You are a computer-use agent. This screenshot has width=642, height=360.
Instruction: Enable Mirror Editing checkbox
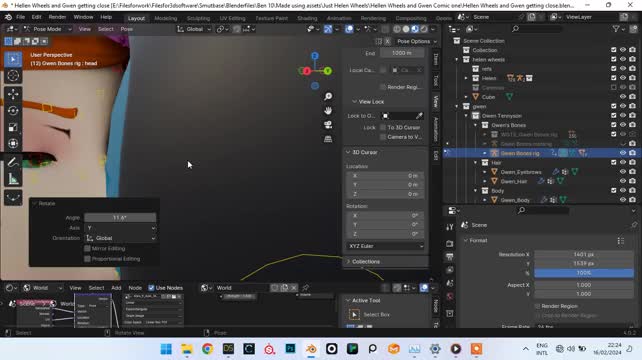(x=87, y=249)
